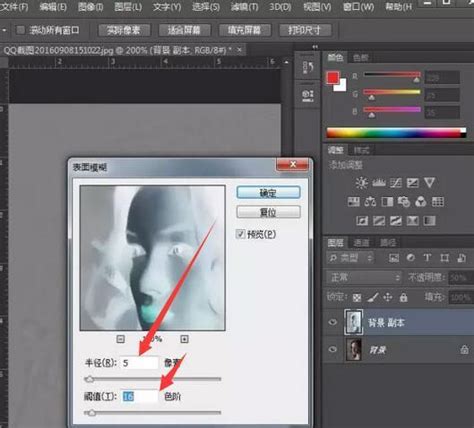Open the 正常 blend mode dropdown
Screen dimensions: 474x428
364,277
